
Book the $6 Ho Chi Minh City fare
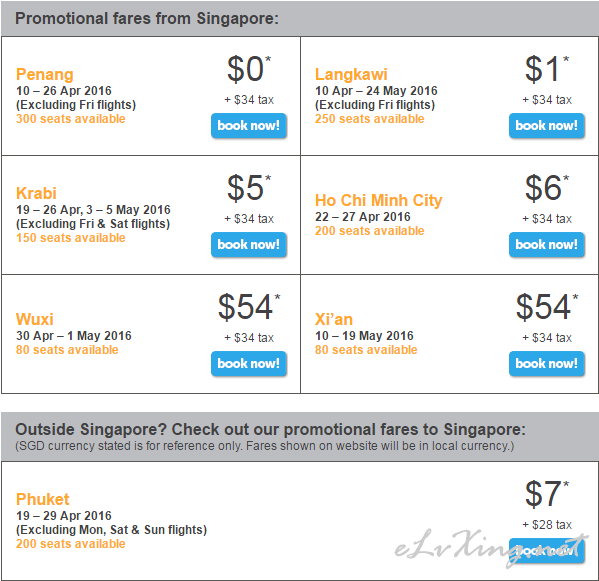click(547, 244)
